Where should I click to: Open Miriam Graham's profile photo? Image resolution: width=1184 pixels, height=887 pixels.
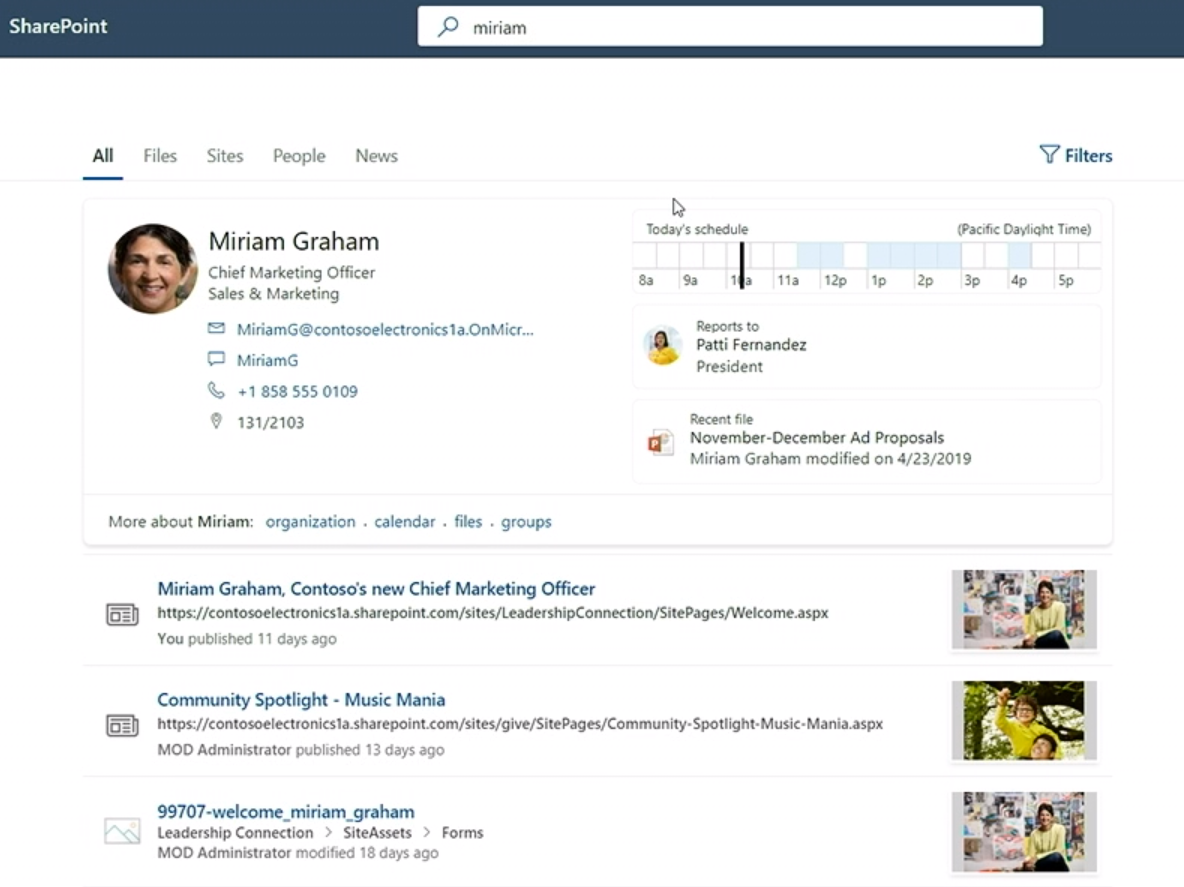(x=153, y=269)
